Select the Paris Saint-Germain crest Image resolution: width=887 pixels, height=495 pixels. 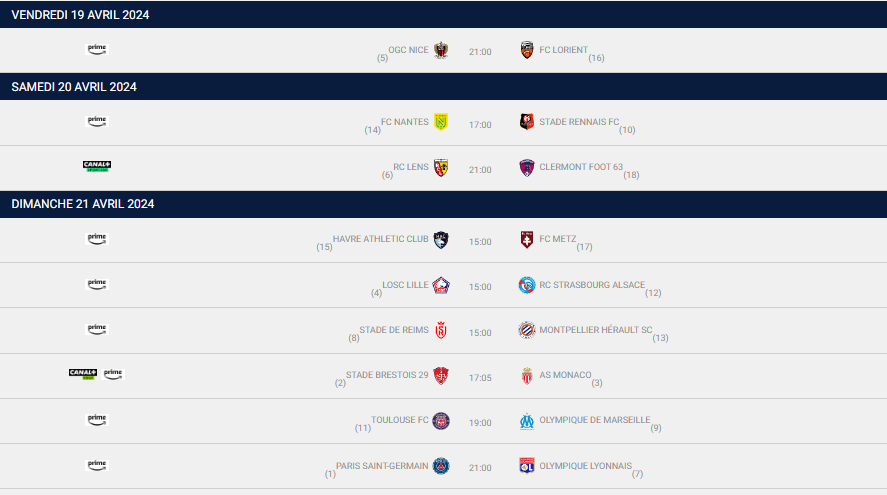(441, 466)
